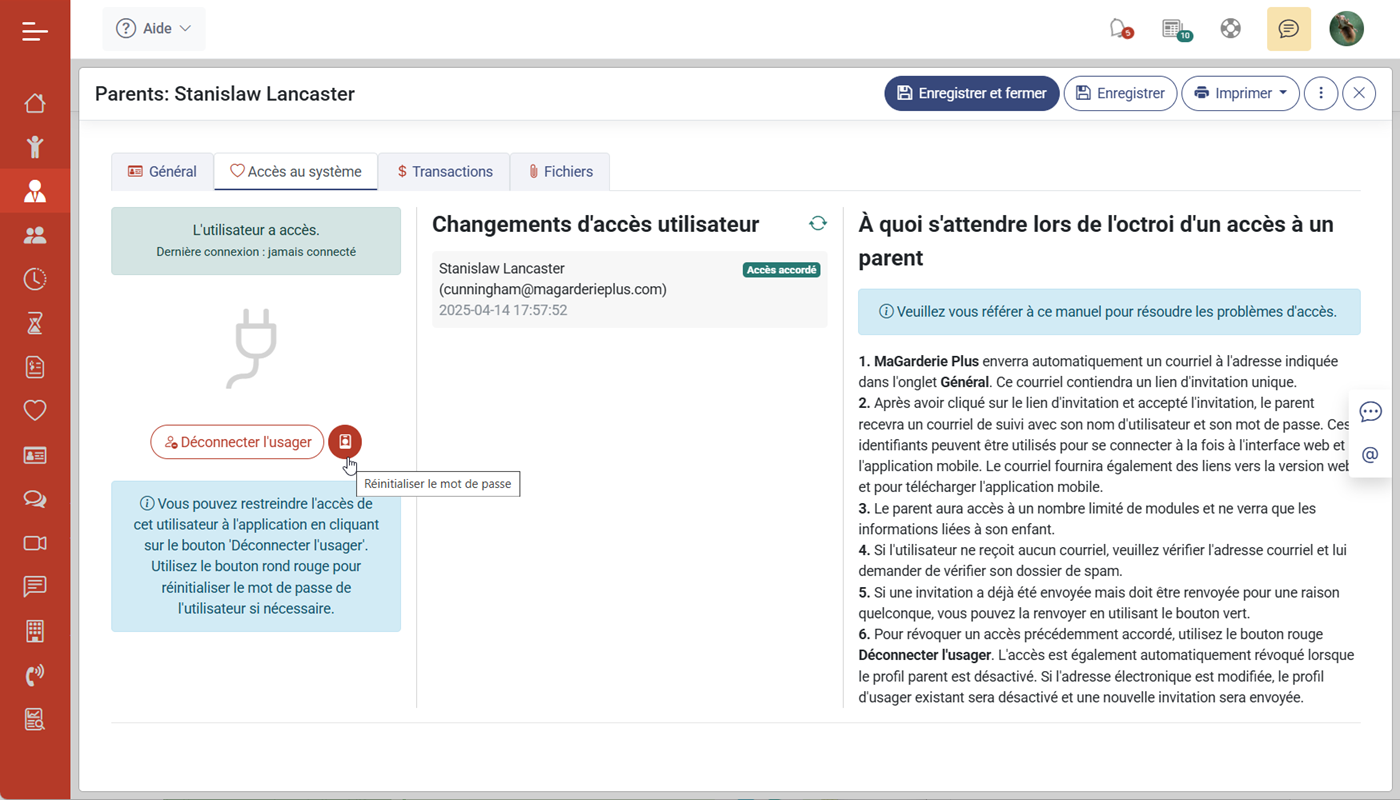Open the report search icon in the sidebar

35,719
